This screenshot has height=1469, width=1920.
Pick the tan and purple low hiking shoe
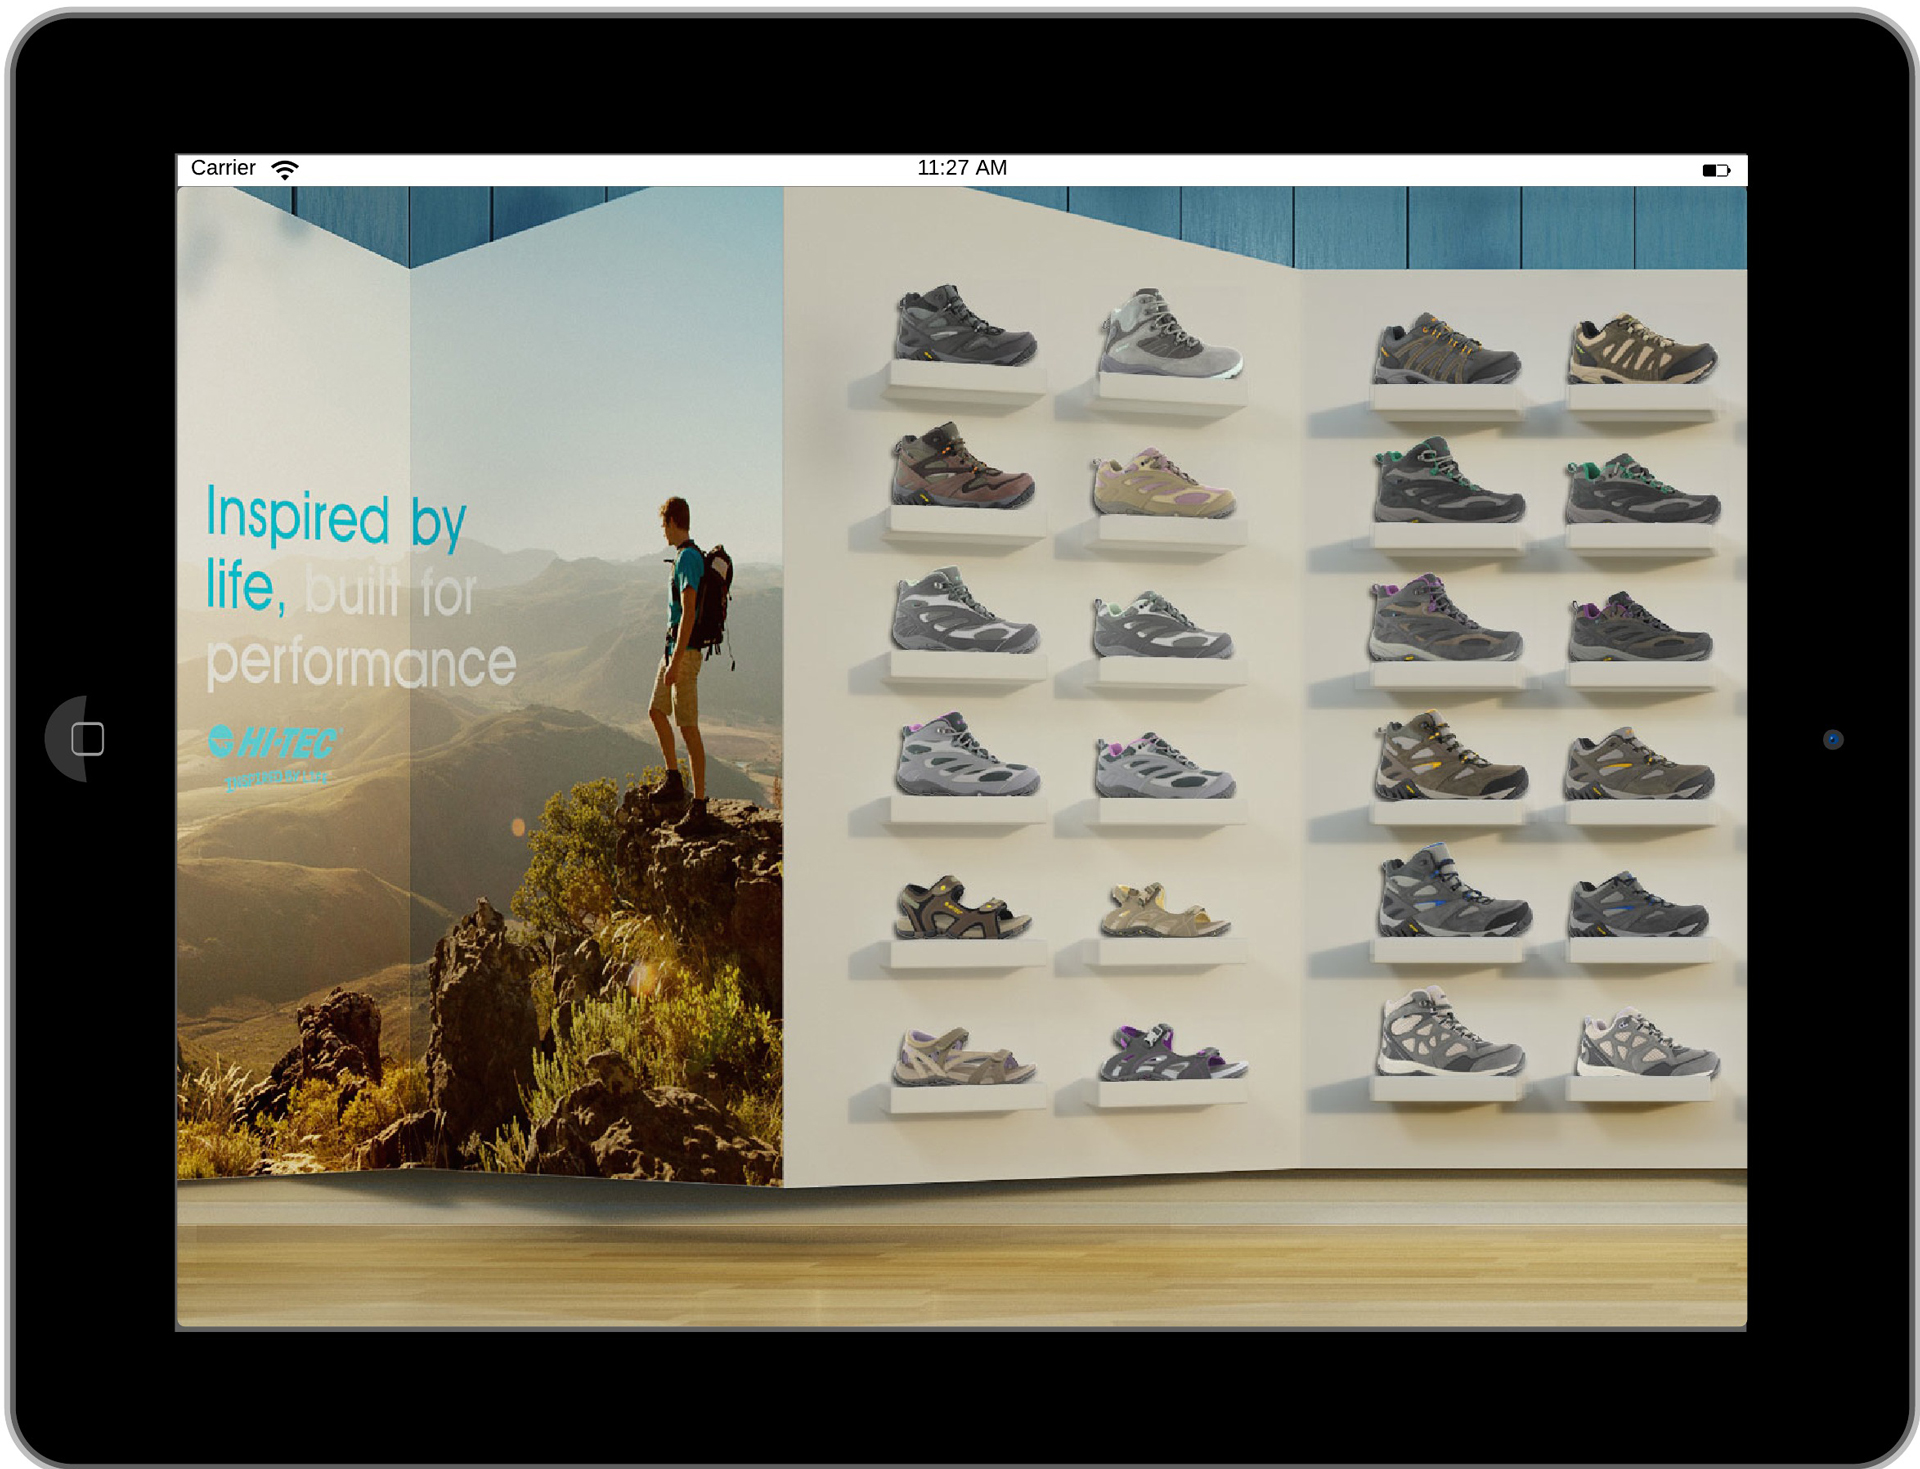coord(1163,484)
